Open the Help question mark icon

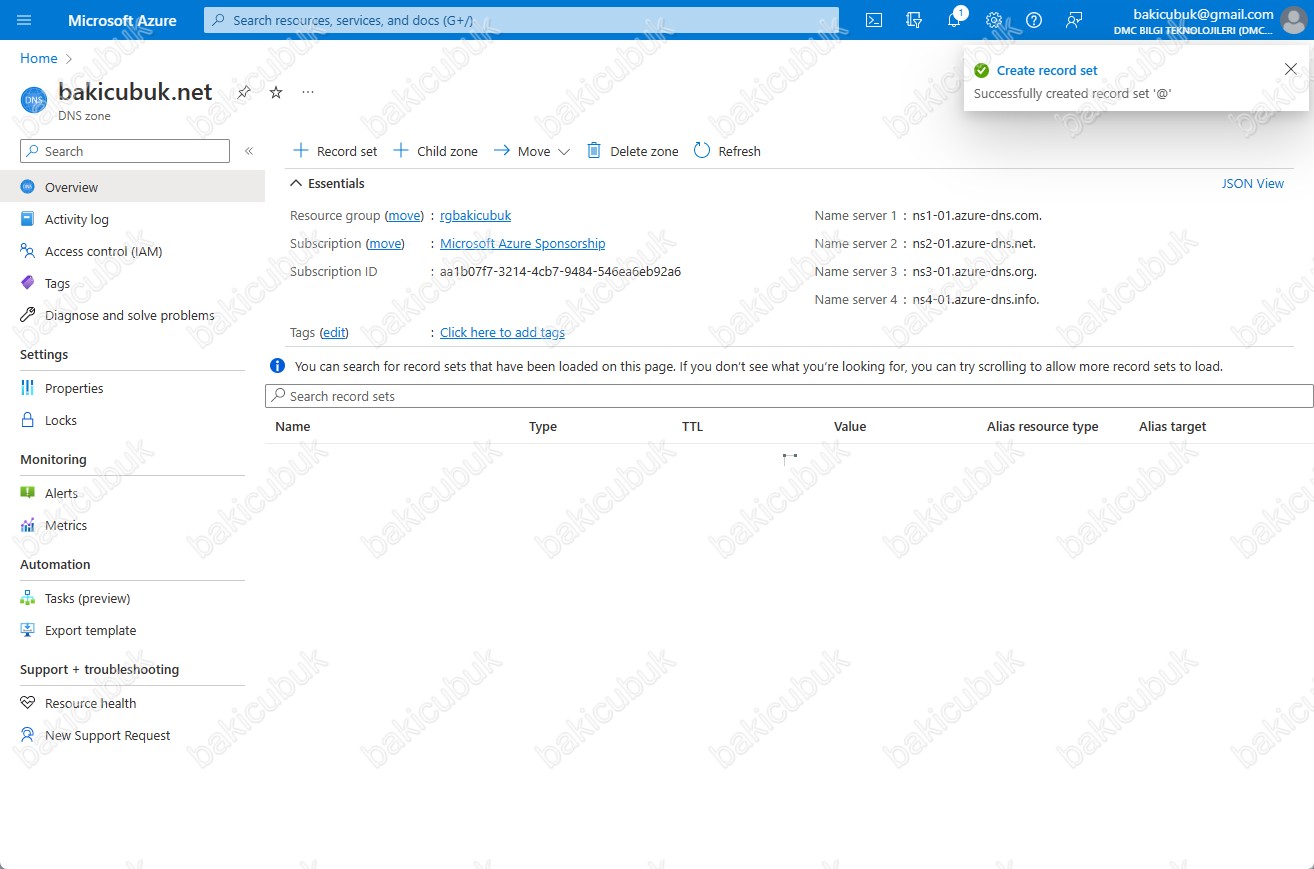tap(1034, 20)
